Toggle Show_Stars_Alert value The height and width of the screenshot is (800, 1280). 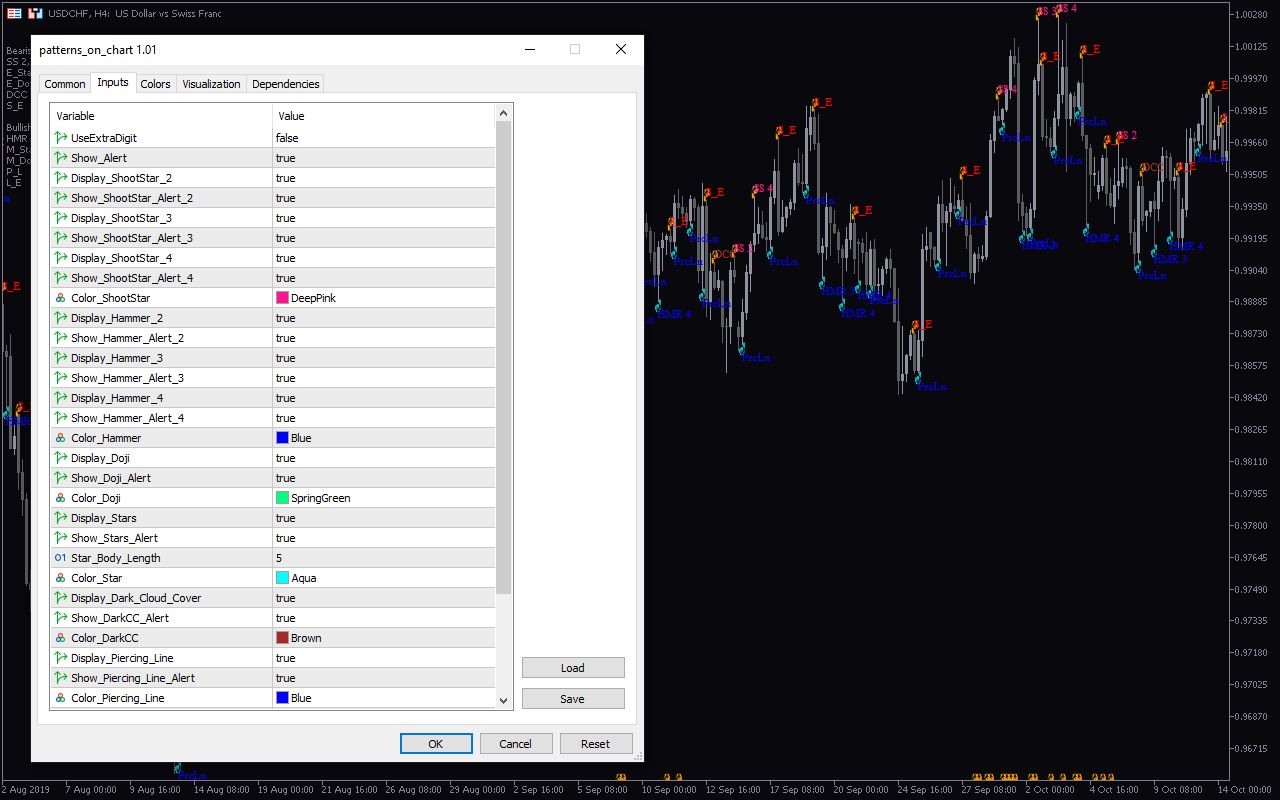[x=384, y=538]
